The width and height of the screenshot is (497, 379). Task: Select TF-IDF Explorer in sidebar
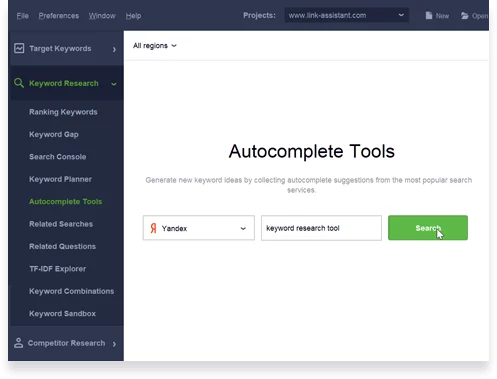[58, 269]
